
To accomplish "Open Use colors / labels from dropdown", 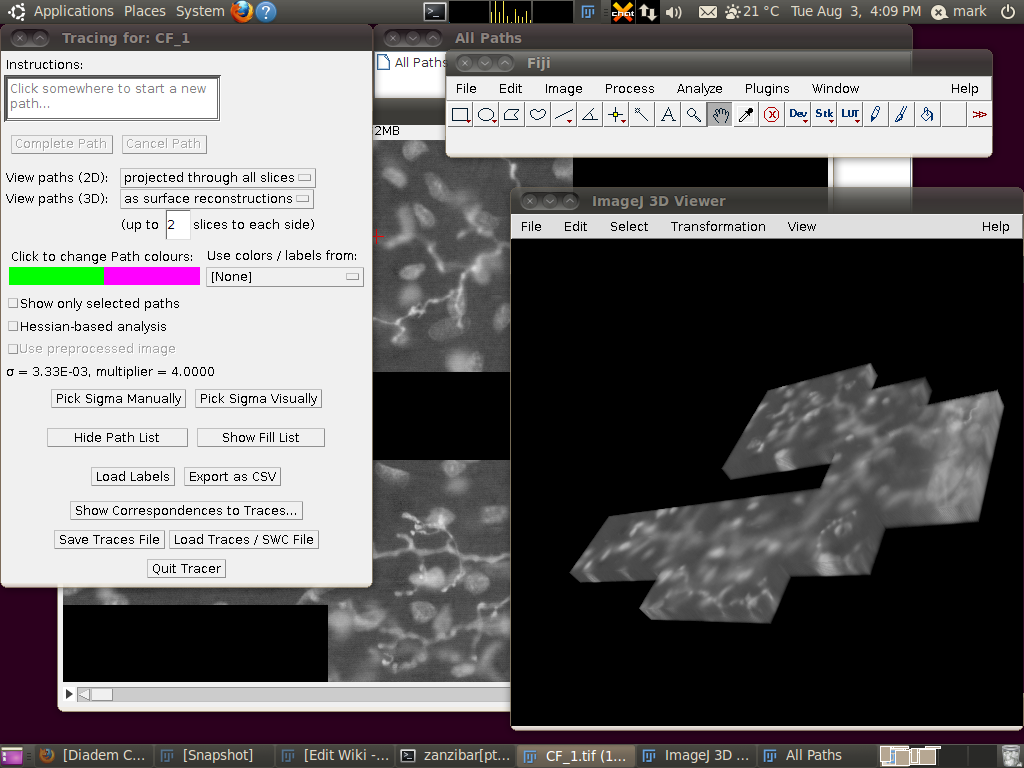I will pyautogui.click(x=285, y=277).
